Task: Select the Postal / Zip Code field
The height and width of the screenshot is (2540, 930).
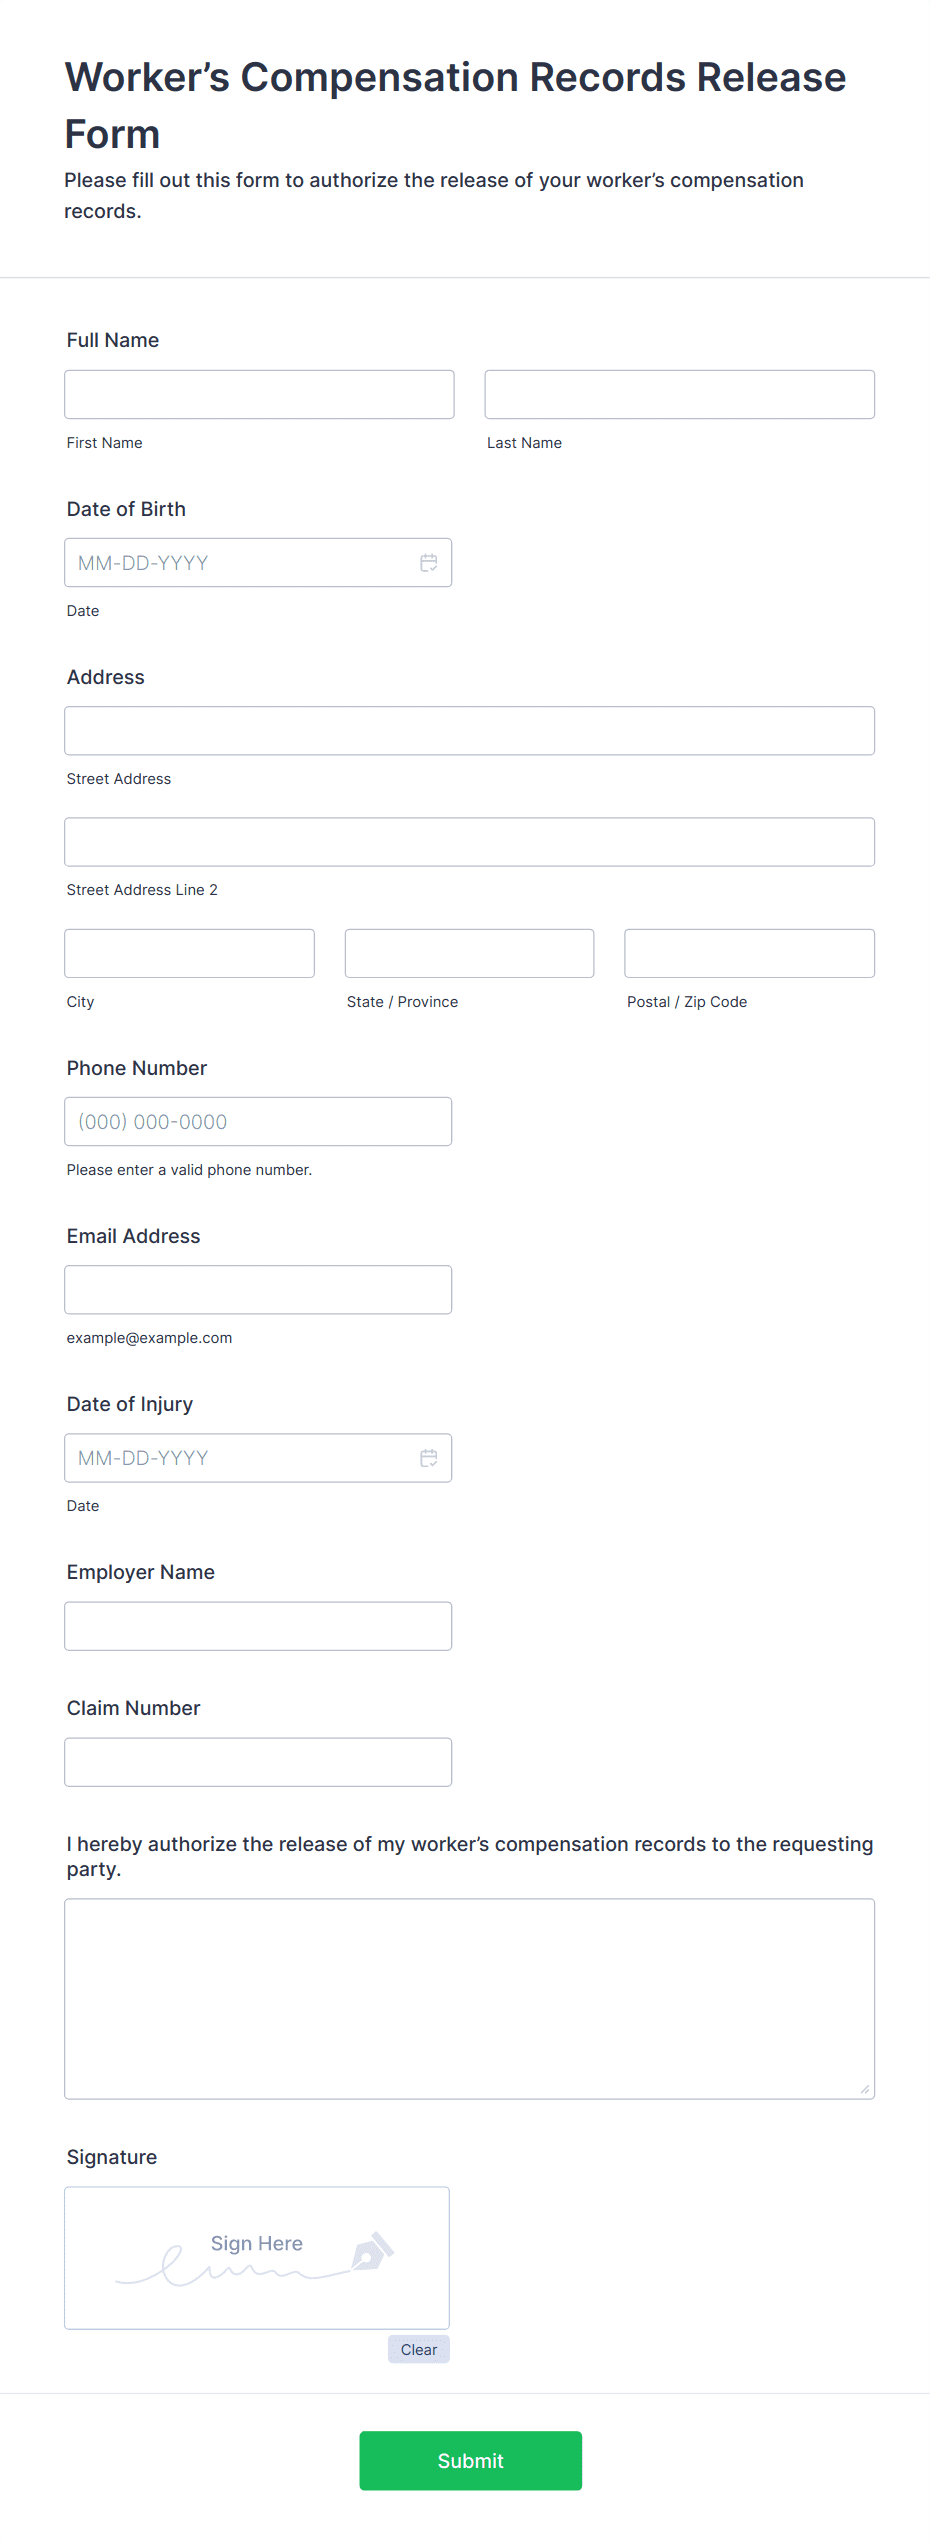Action: 749,953
